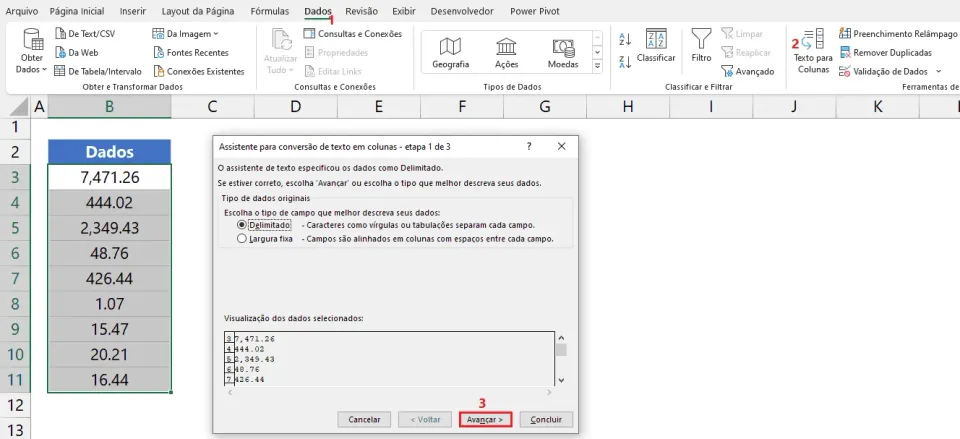The width and height of the screenshot is (960, 439).
Task: Click the Da Web import icon
Action: (60, 53)
